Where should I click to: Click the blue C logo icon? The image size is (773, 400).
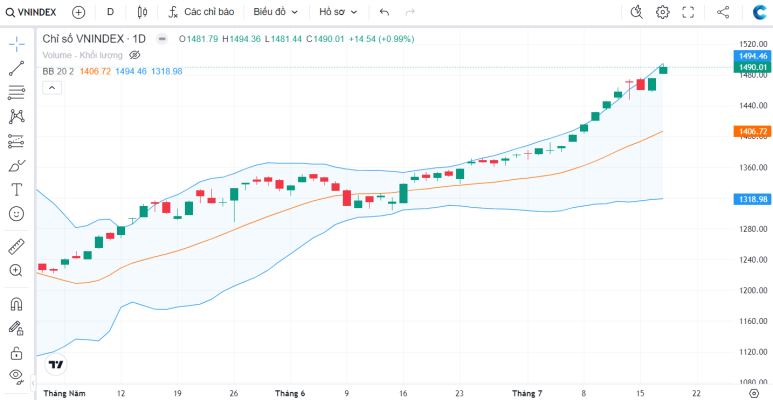(x=760, y=12)
